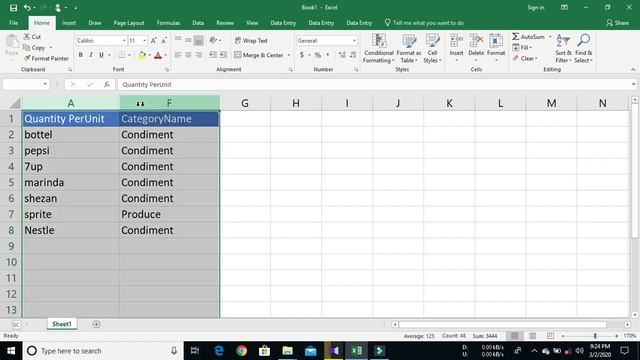
Task: Toggle Align Left
Action: pyautogui.click(x=178, y=55)
